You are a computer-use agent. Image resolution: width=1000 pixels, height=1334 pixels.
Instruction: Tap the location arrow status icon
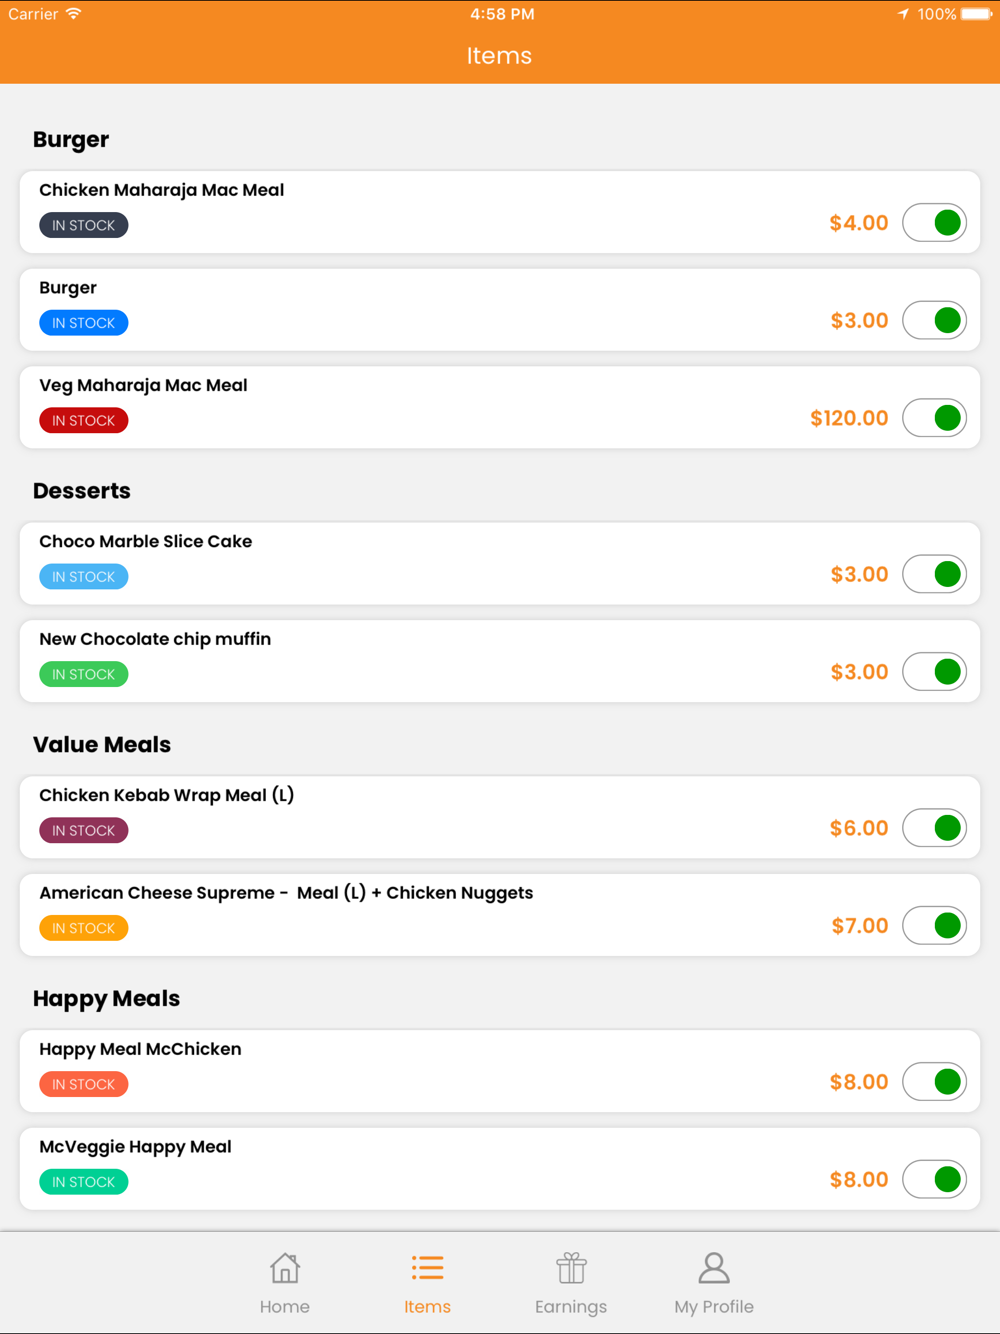(904, 14)
